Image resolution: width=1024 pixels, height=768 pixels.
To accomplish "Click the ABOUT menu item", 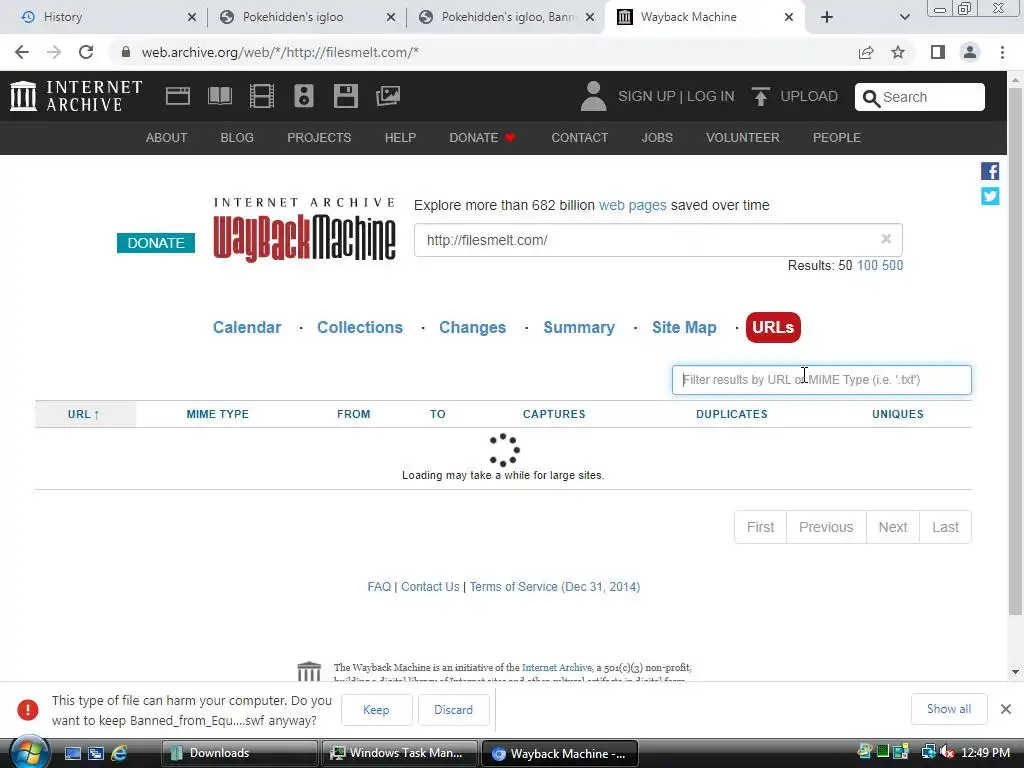I will point(166,138).
